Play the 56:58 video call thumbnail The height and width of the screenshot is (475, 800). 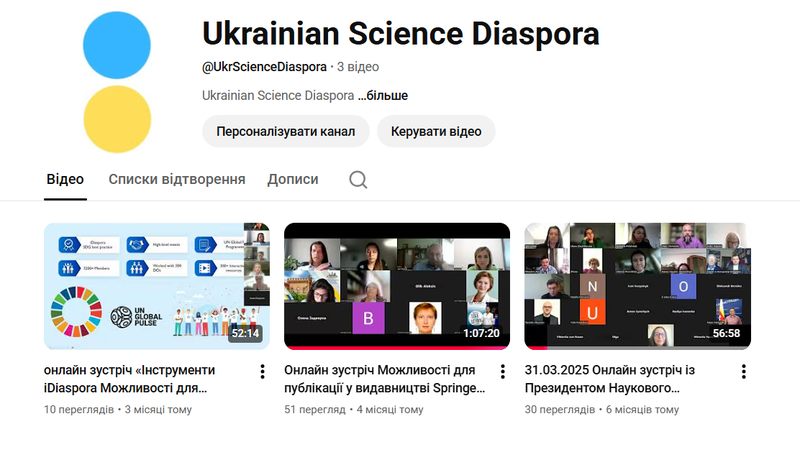coord(637,285)
